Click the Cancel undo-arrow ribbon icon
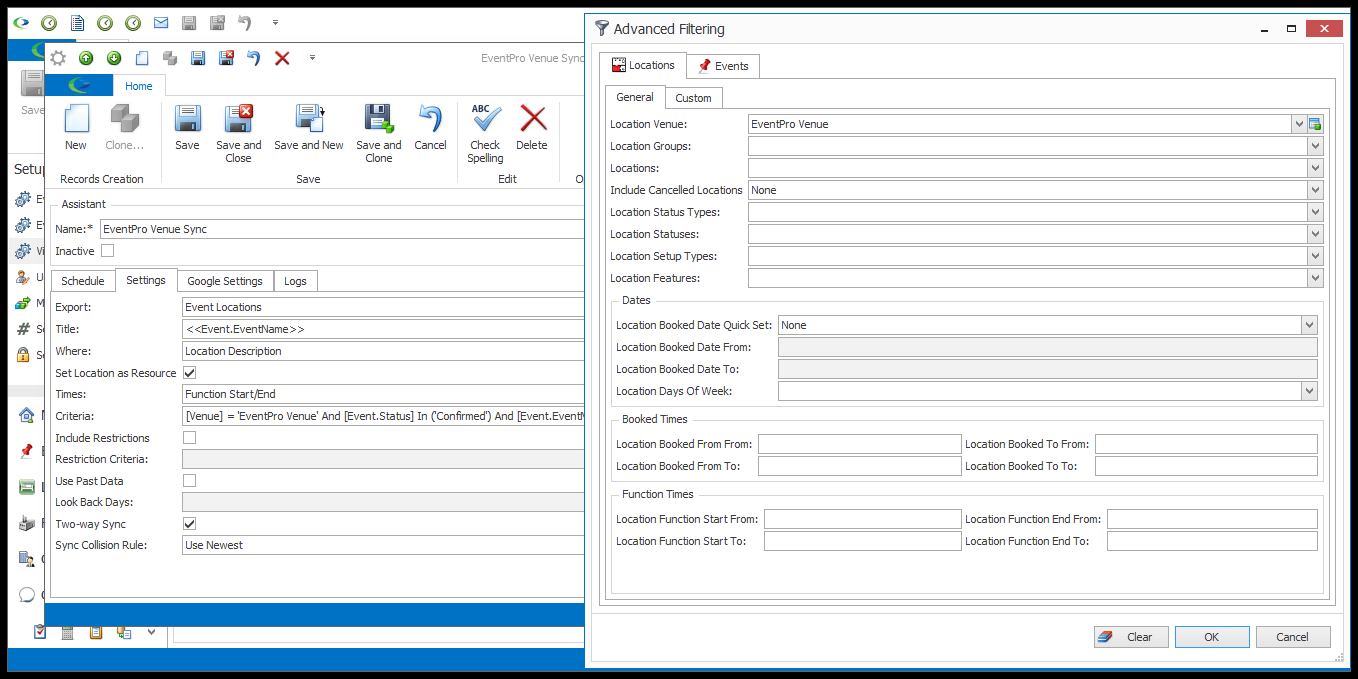 pyautogui.click(x=430, y=119)
